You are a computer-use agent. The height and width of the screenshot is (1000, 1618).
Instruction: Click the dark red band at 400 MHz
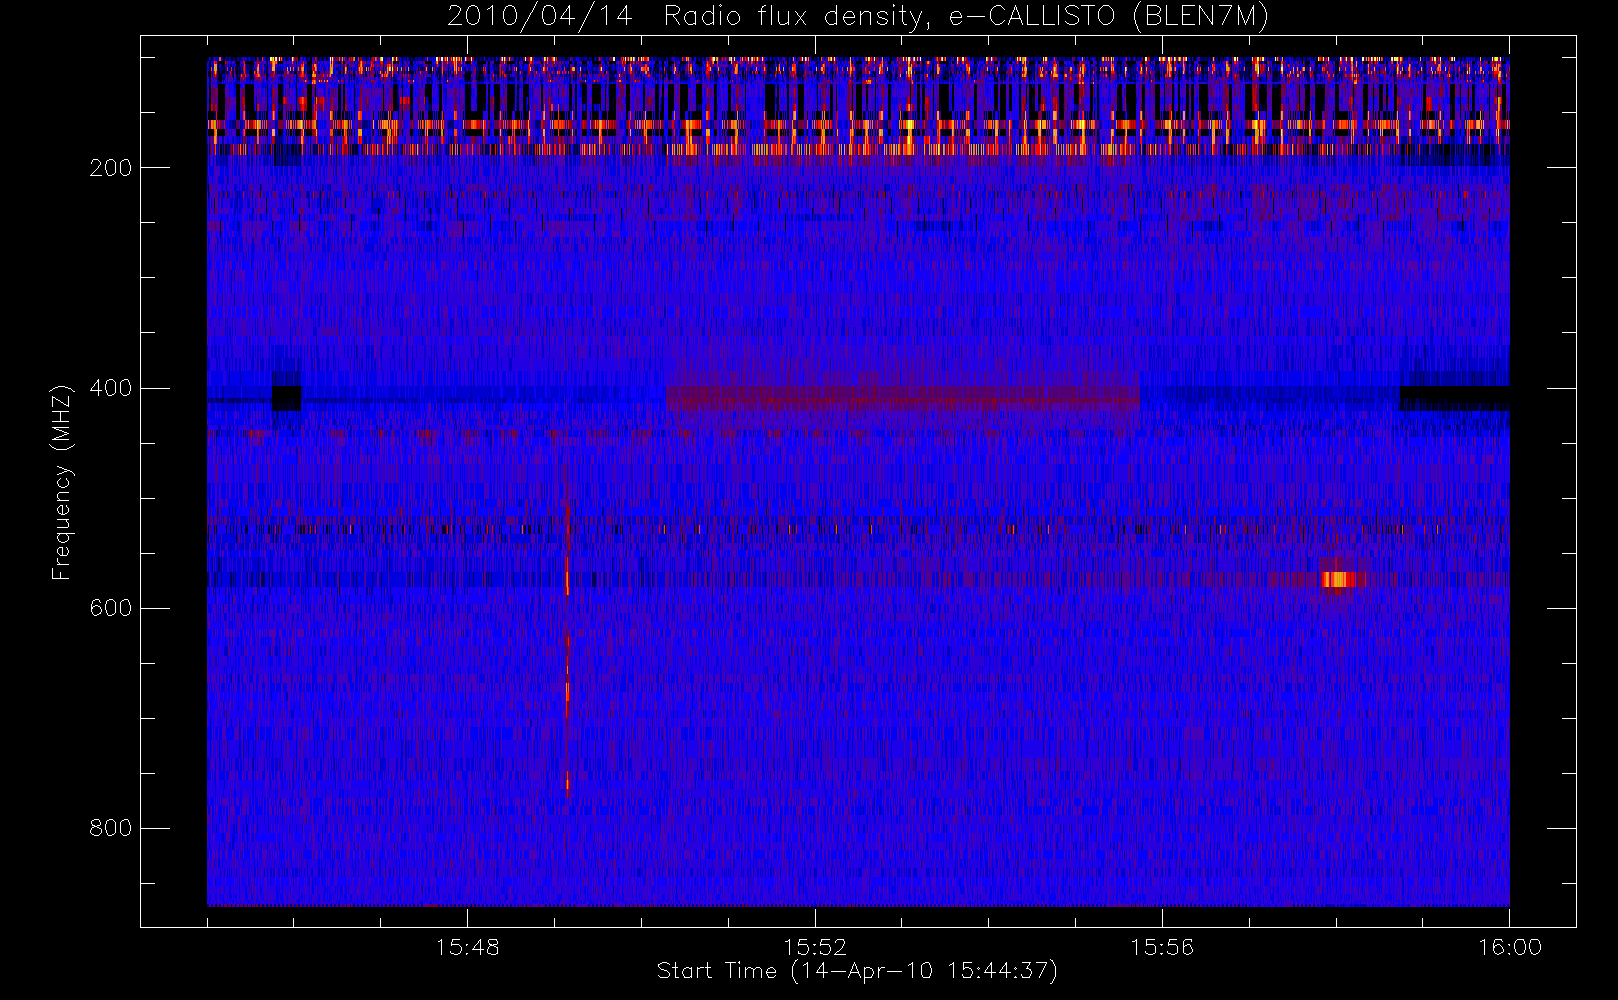tap(903, 398)
